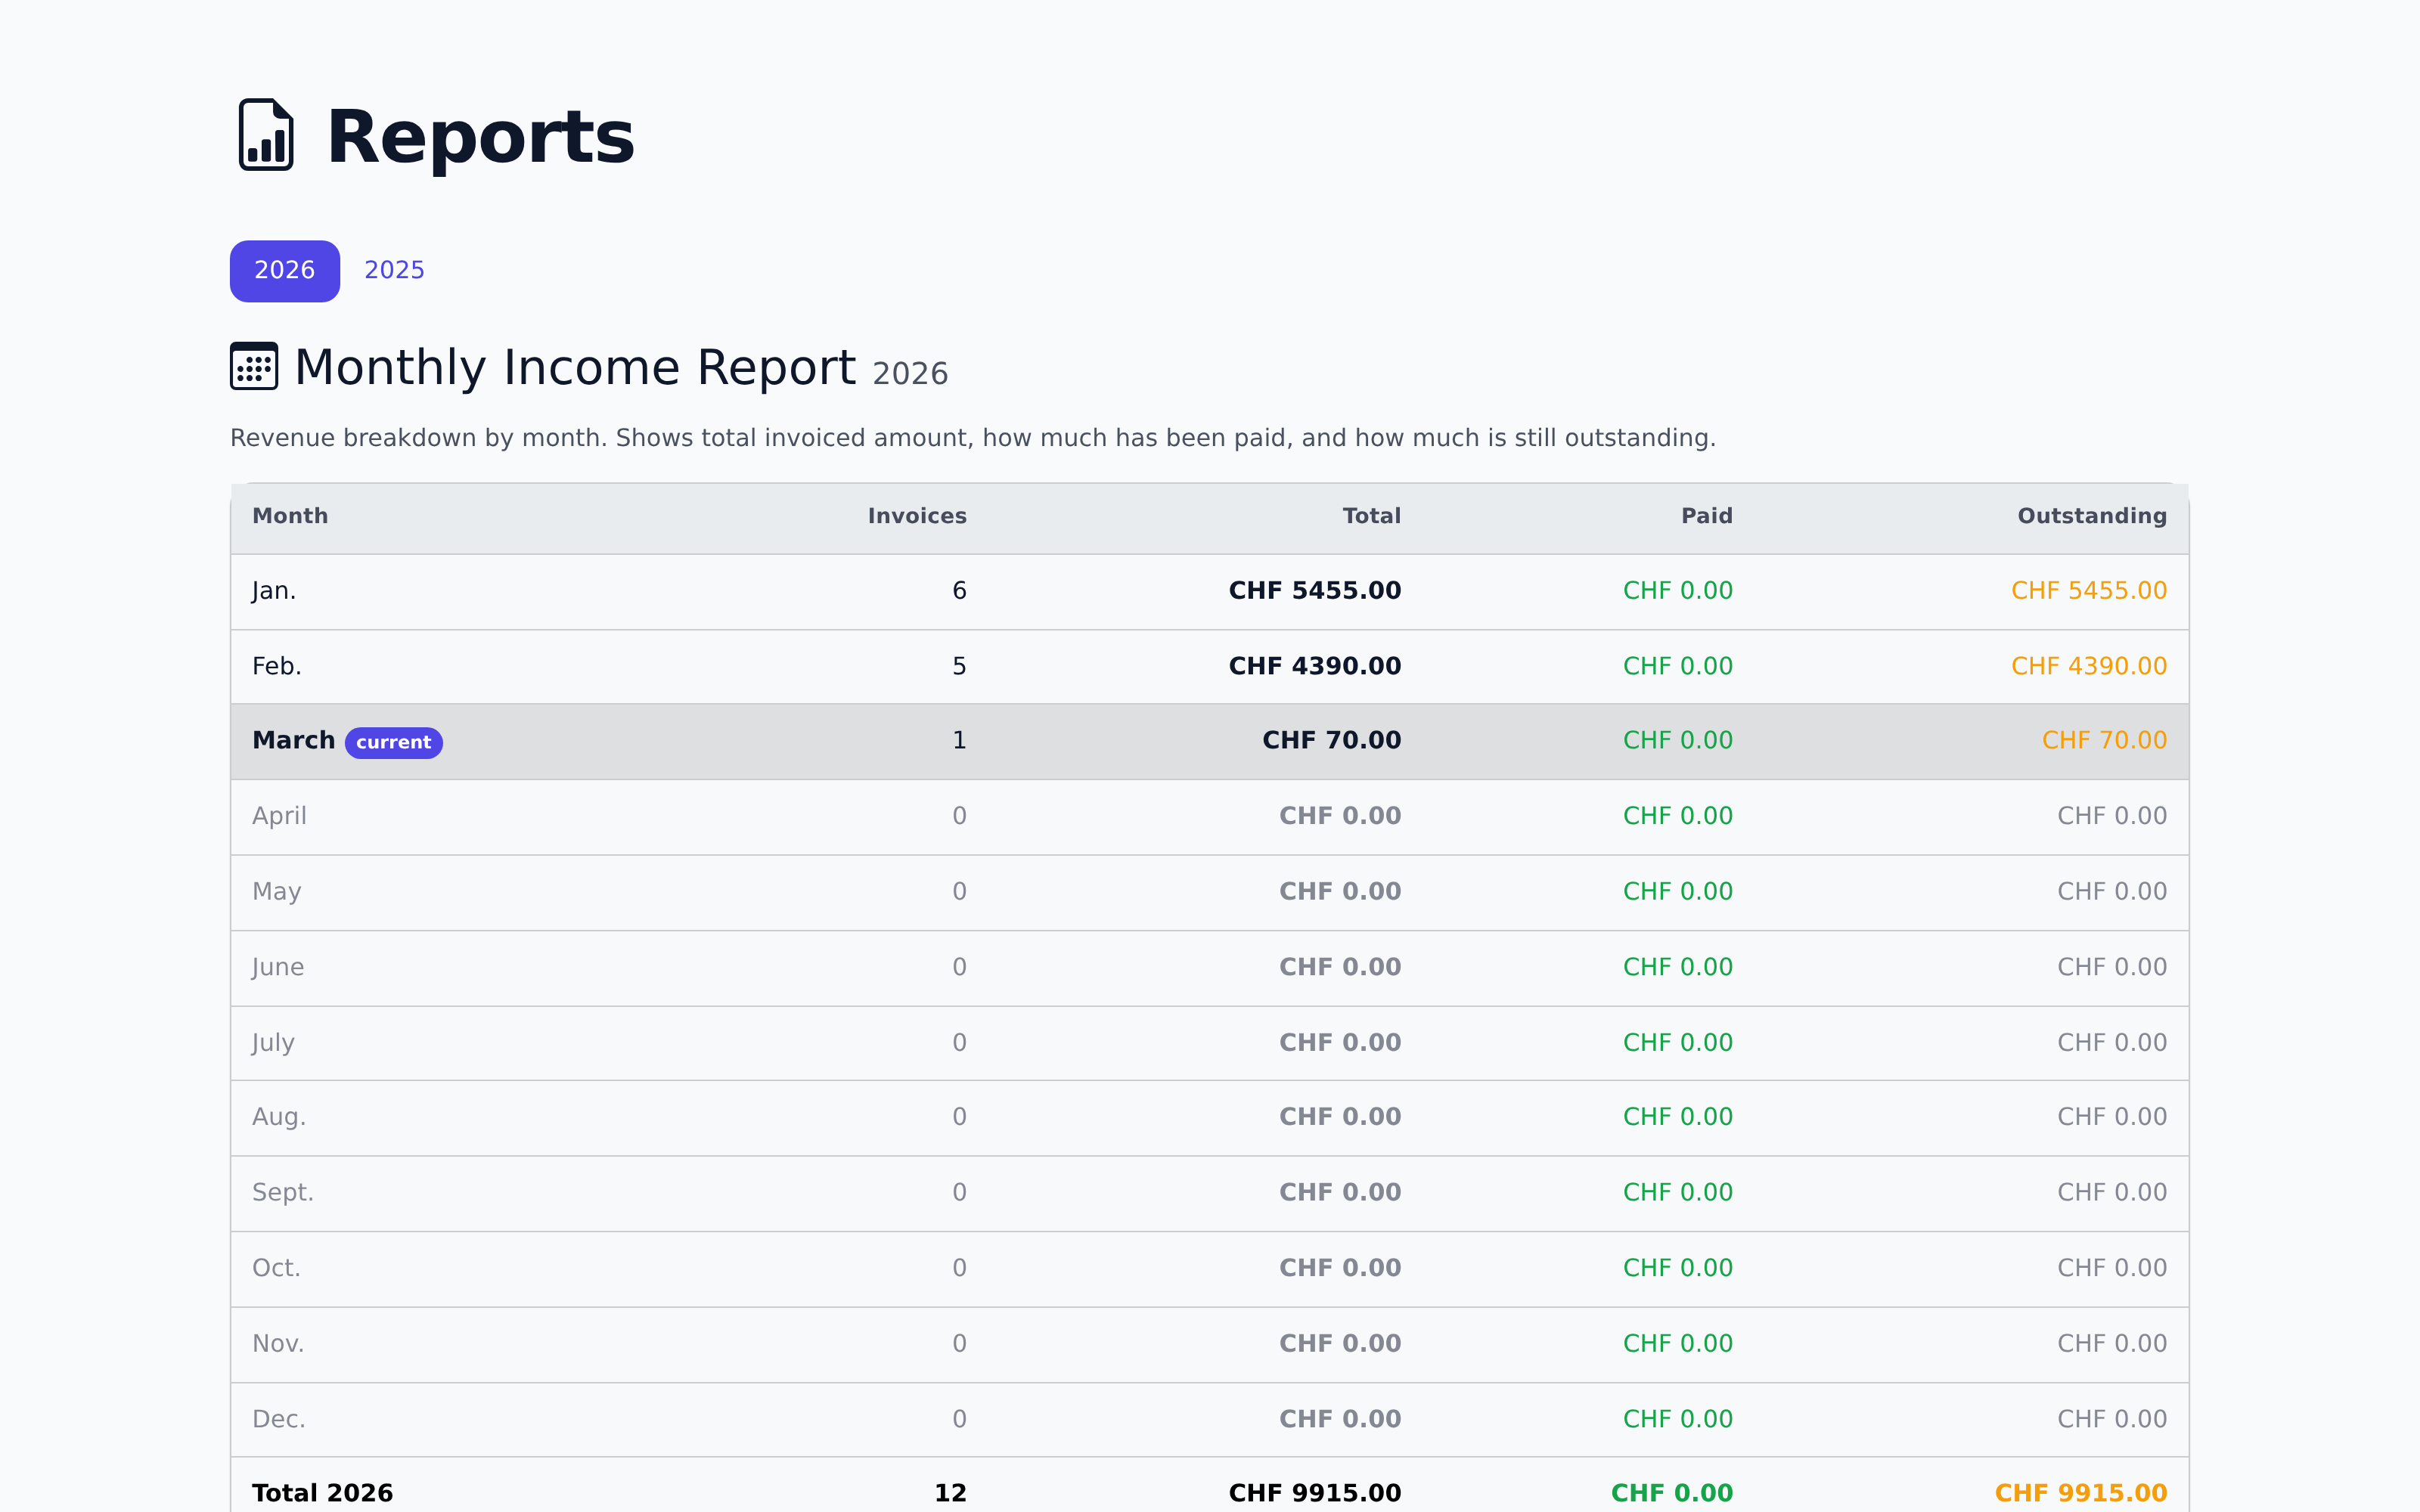
Task: Select the 2026 year tab
Action: click(x=284, y=270)
